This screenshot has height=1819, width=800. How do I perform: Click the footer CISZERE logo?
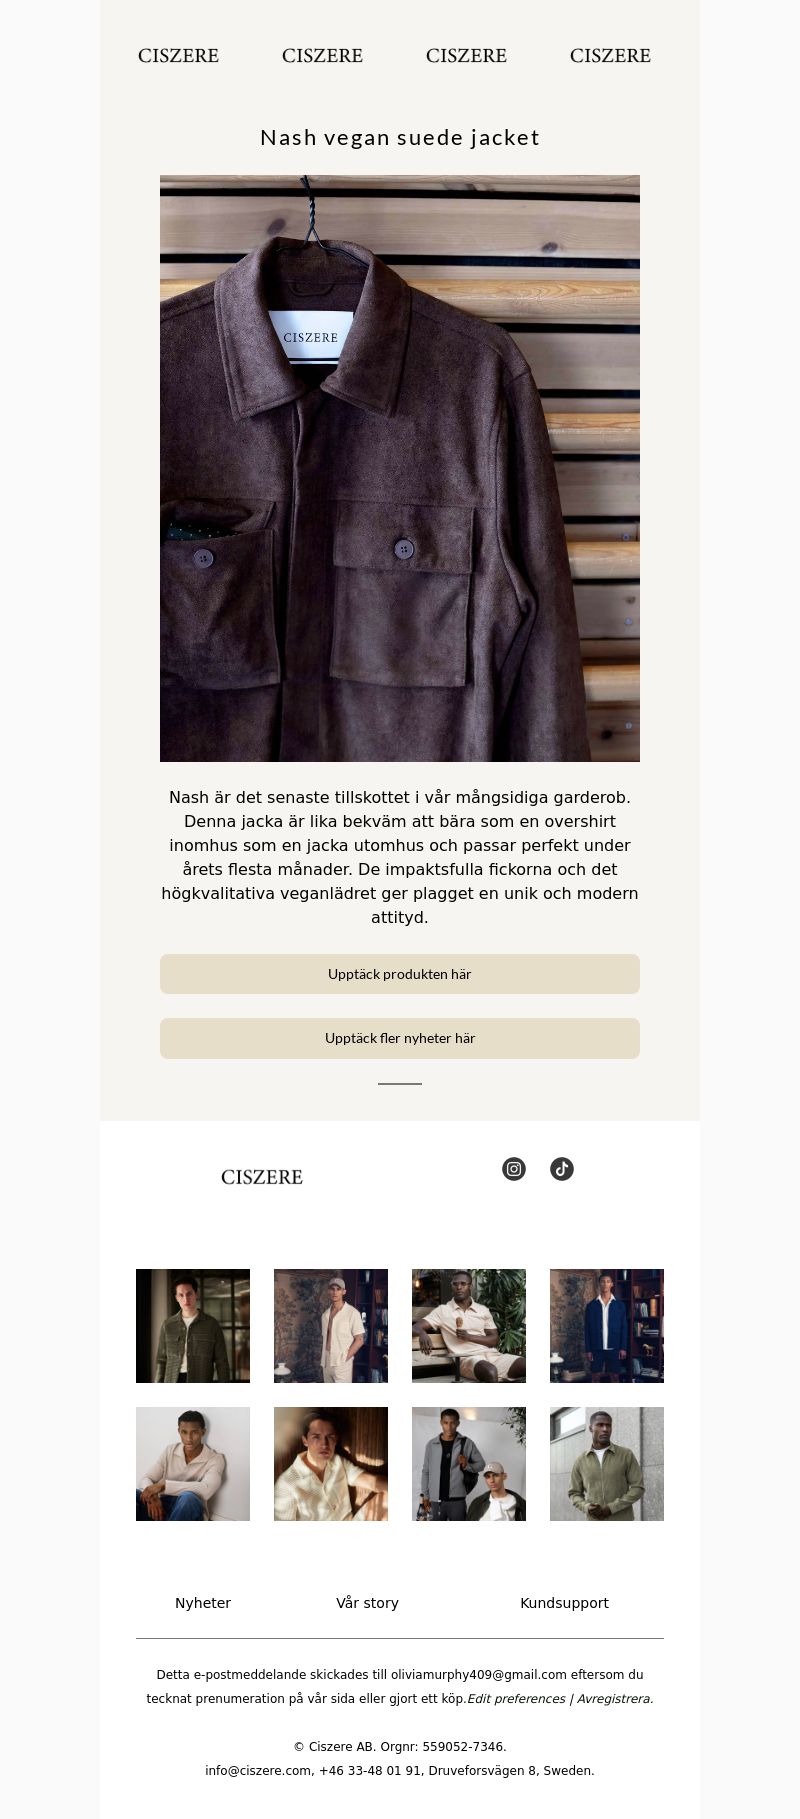tap(262, 1177)
